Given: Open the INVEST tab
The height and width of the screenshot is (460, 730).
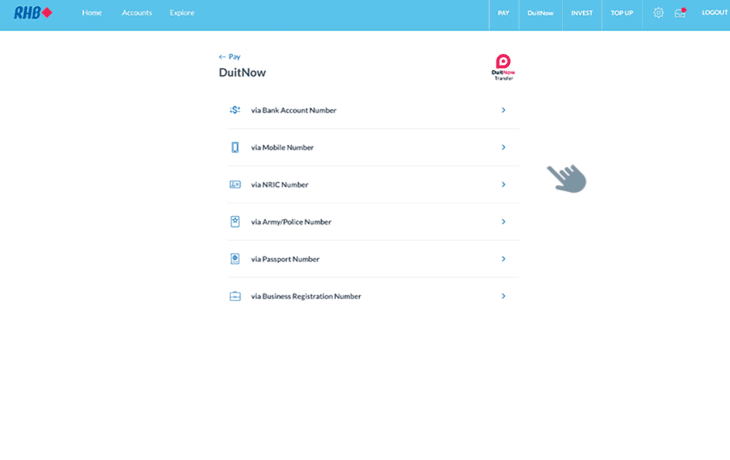Looking at the screenshot, I should click(581, 13).
